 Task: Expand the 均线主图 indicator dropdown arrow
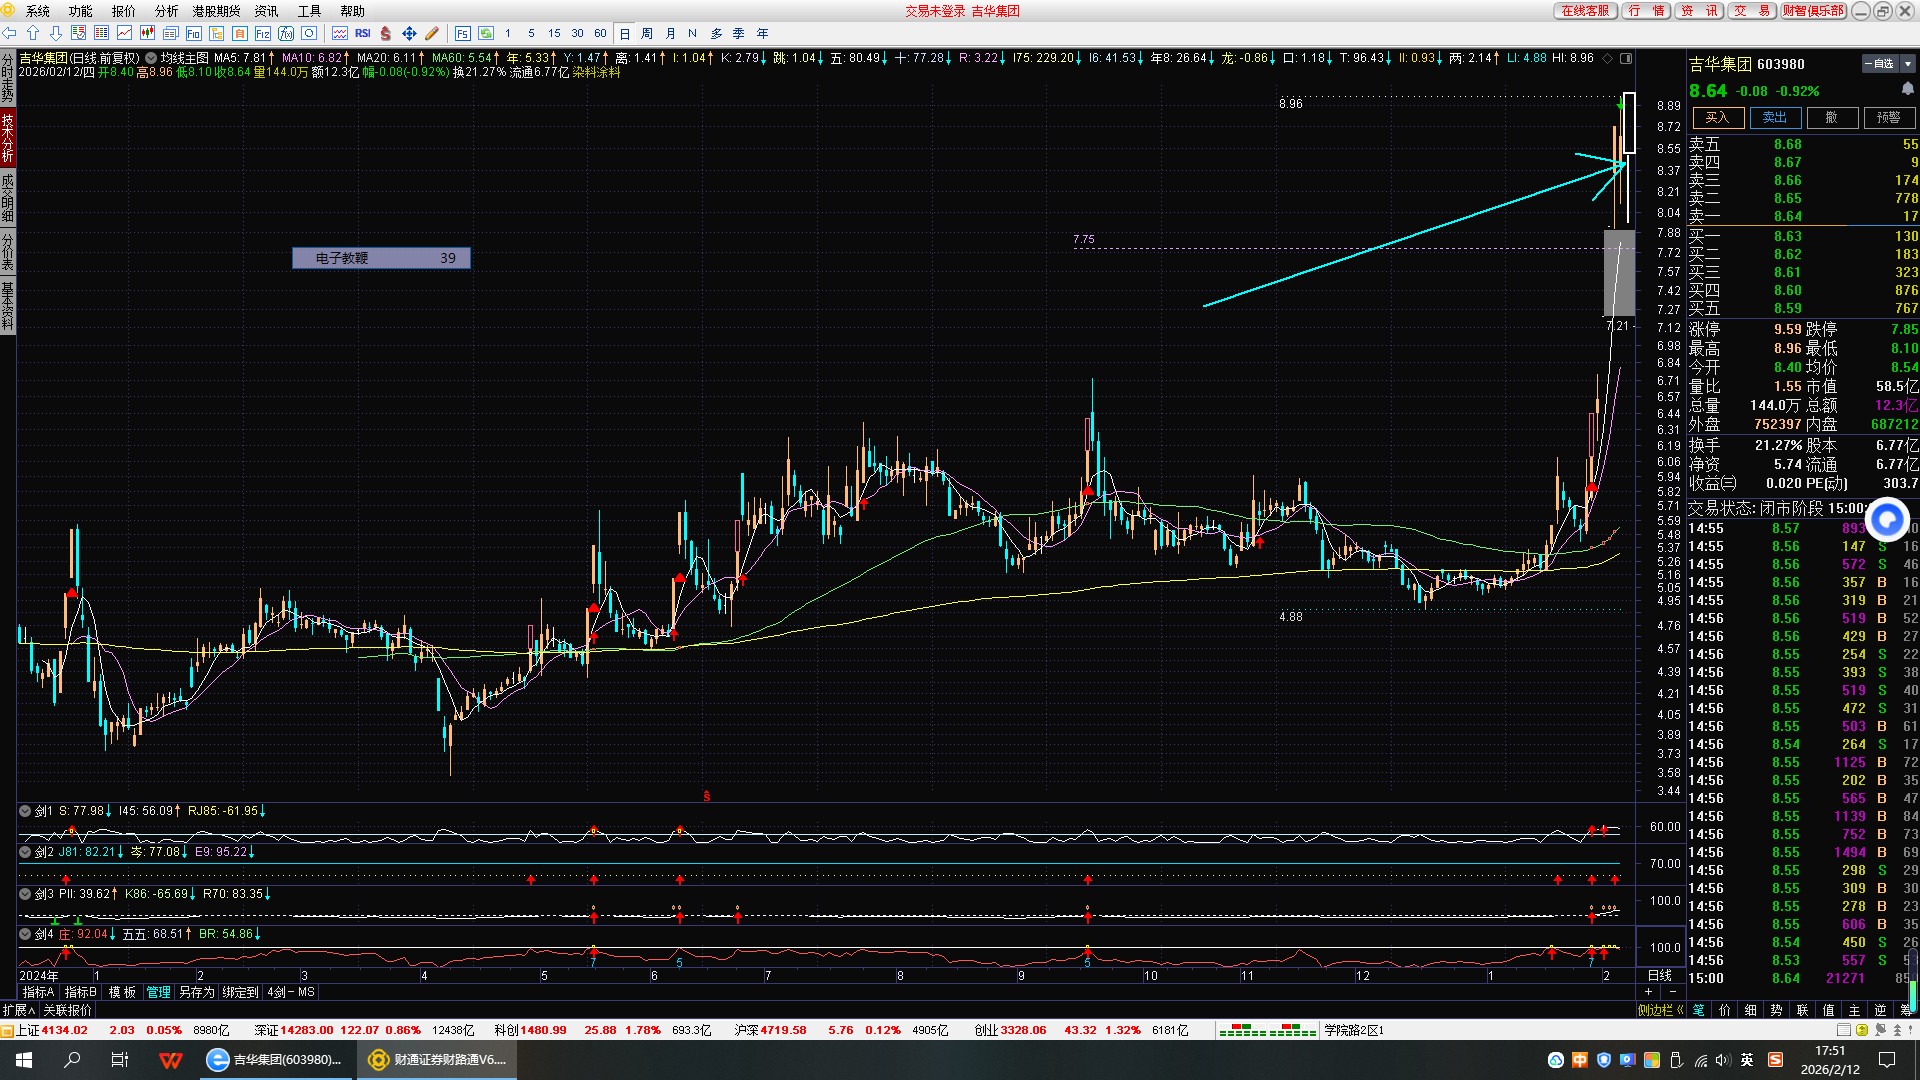151,58
